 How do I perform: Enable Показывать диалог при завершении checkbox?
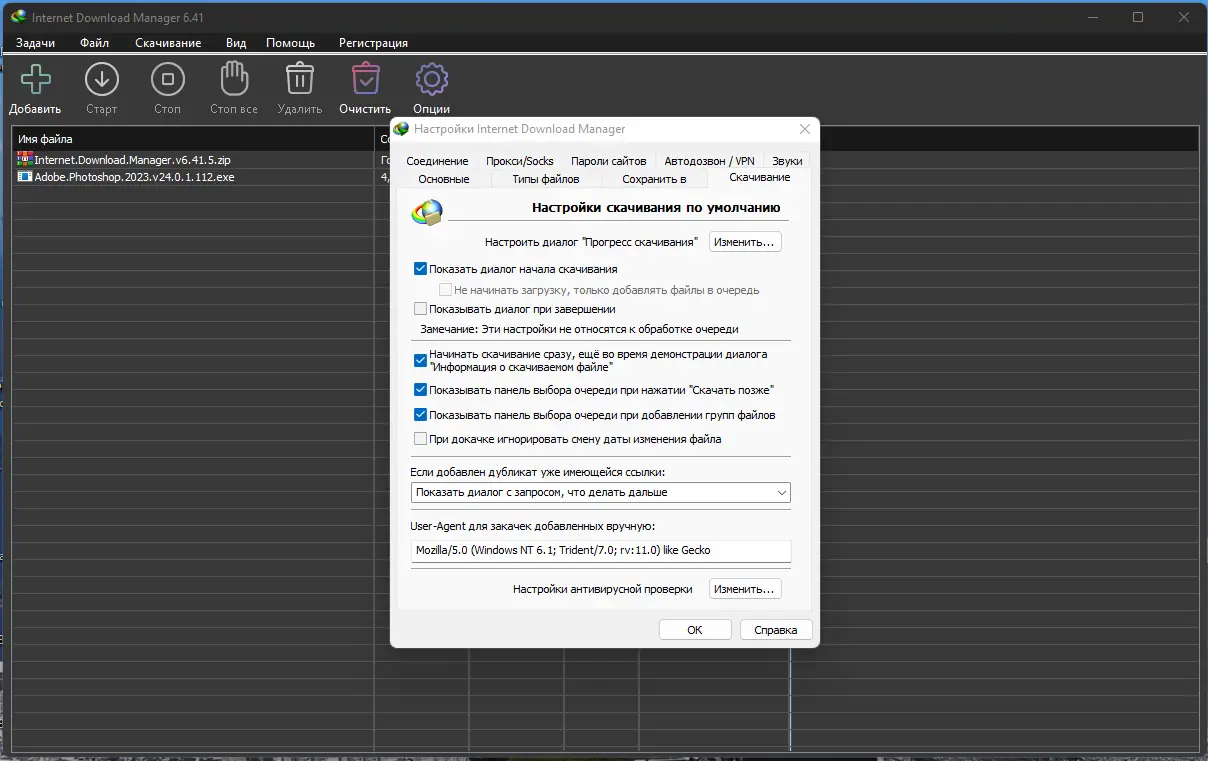pyautogui.click(x=420, y=309)
